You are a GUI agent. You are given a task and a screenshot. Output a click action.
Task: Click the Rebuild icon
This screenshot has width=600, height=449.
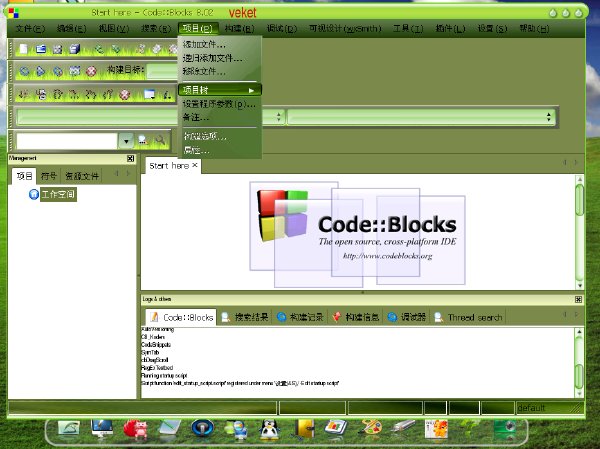click(x=75, y=71)
